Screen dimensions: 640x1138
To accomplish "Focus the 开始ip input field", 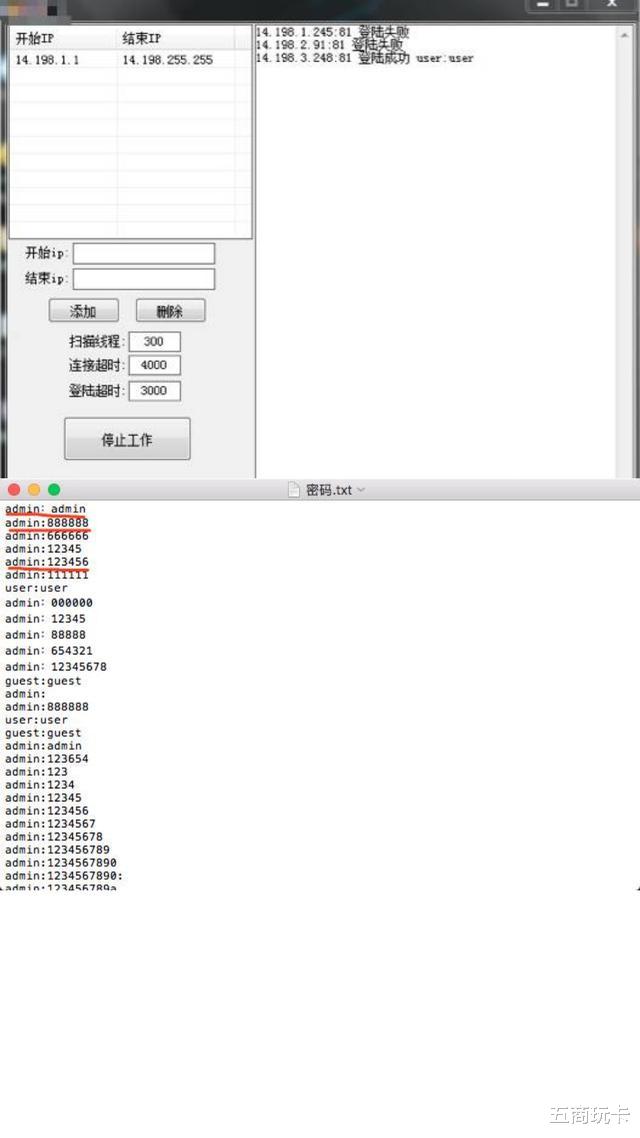I will point(144,253).
